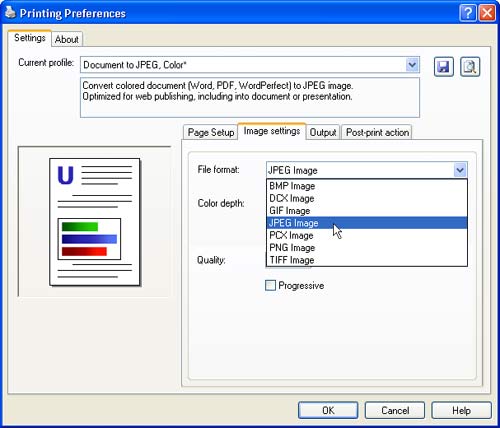Screen dimensions: 500x428
Task: Click the title bar question mark help button
Action: coord(467,13)
